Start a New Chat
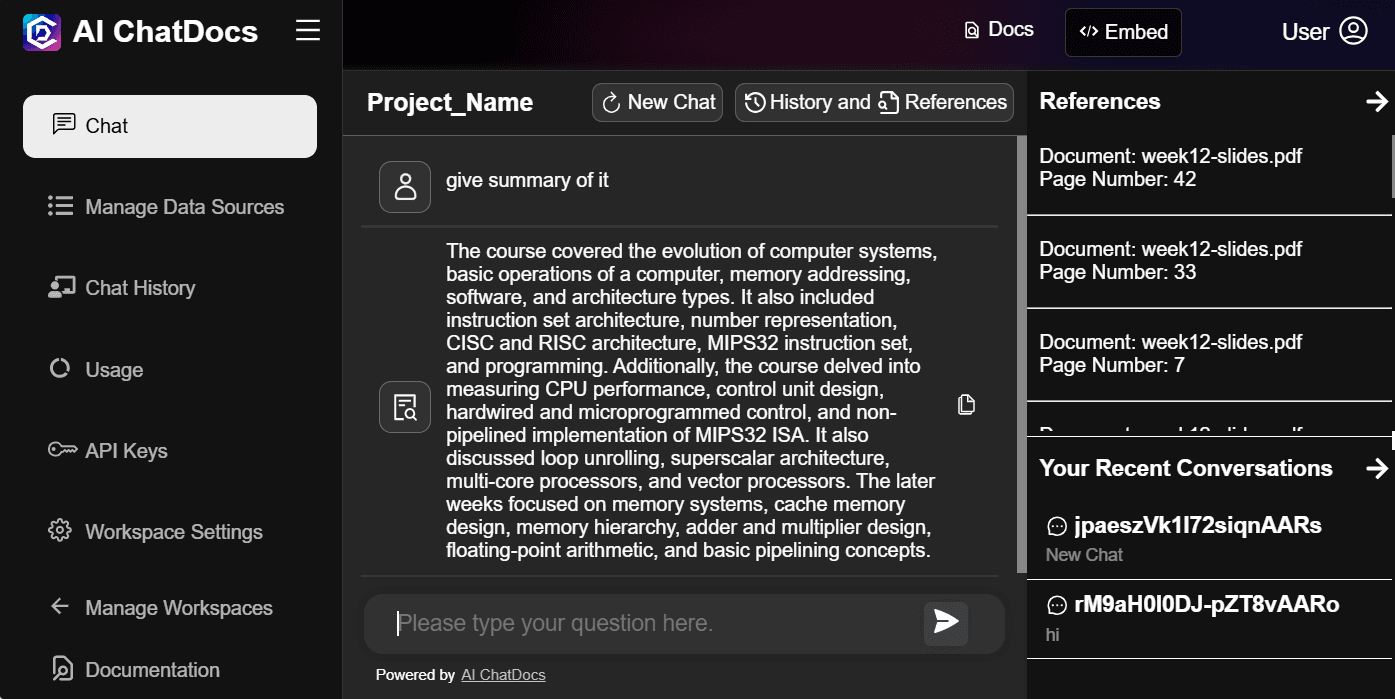The height and width of the screenshot is (699, 1395). tap(657, 102)
